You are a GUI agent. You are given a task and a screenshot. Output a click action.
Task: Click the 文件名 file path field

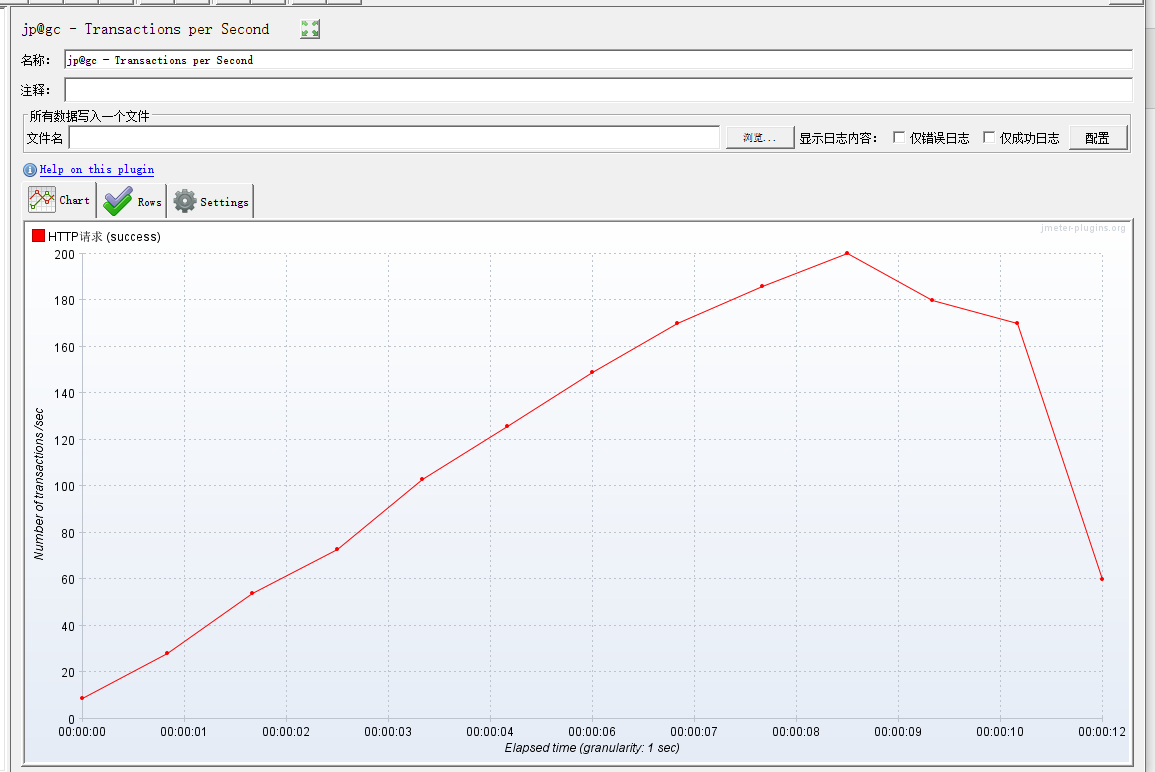click(x=394, y=138)
